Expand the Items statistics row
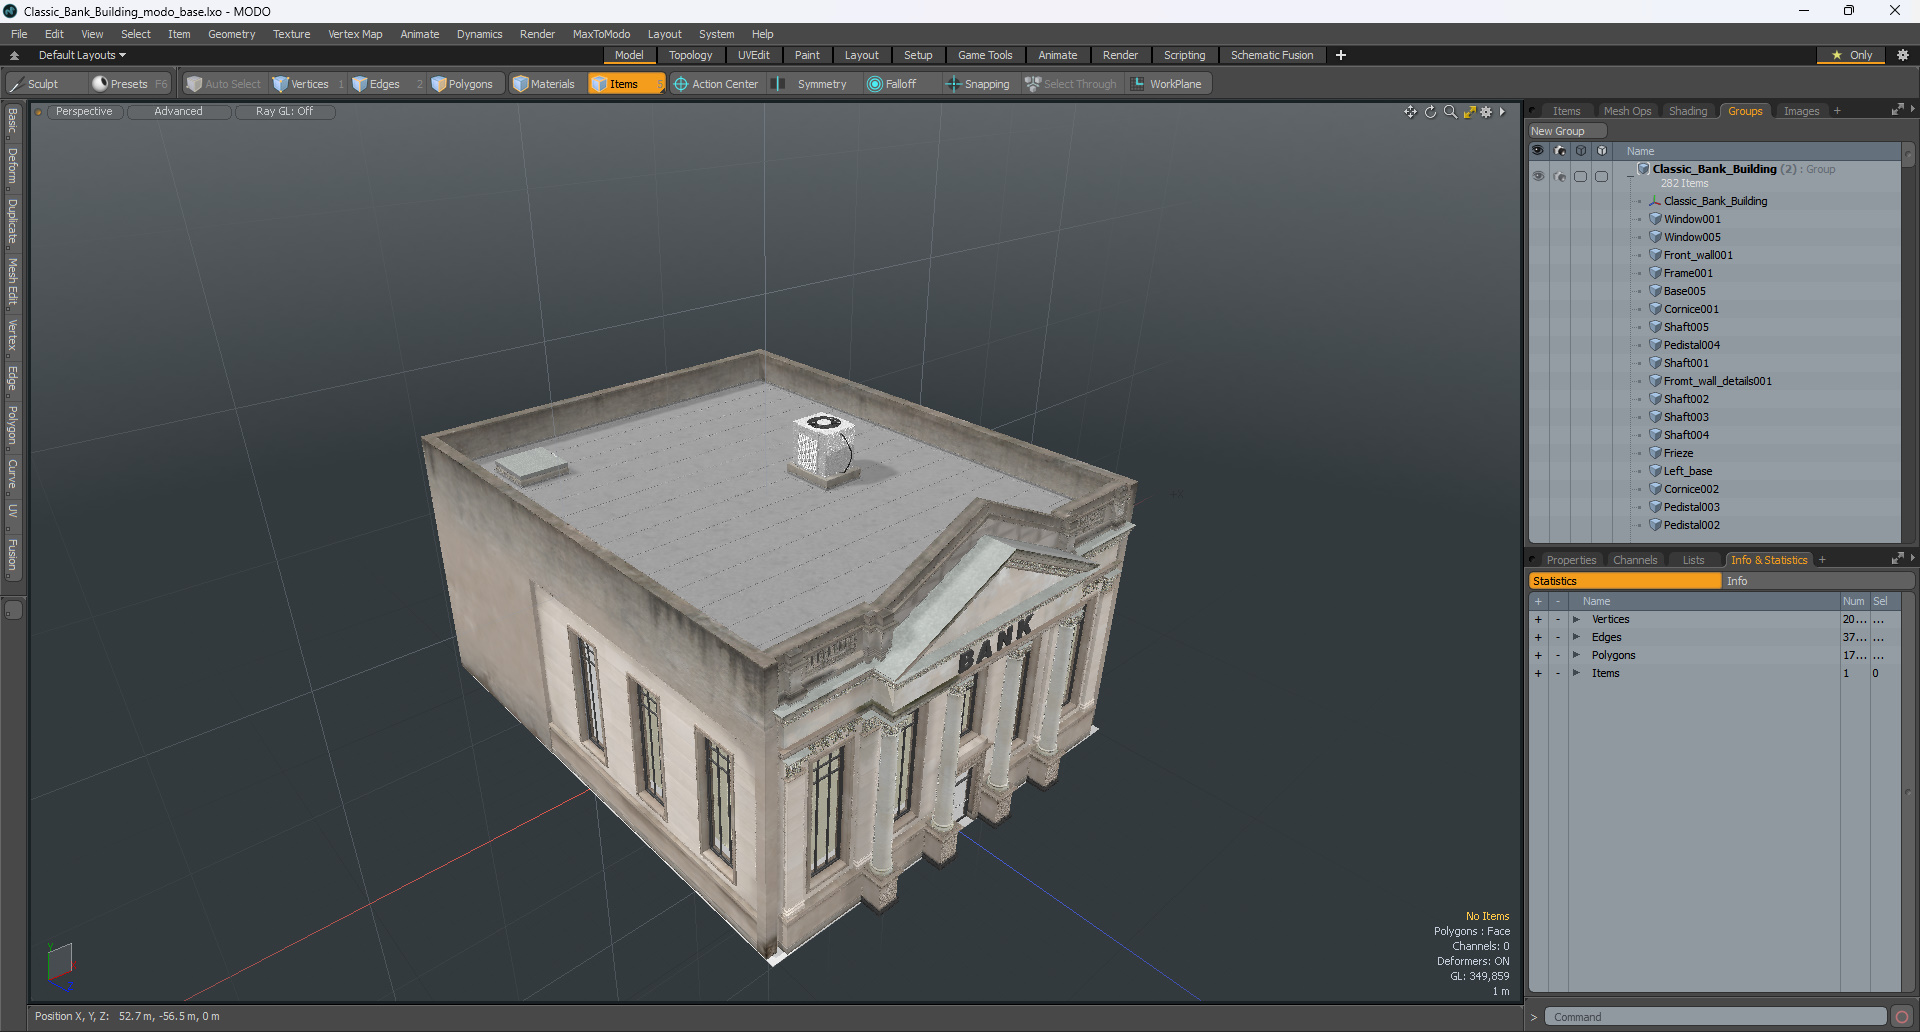 pyautogui.click(x=1576, y=673)
